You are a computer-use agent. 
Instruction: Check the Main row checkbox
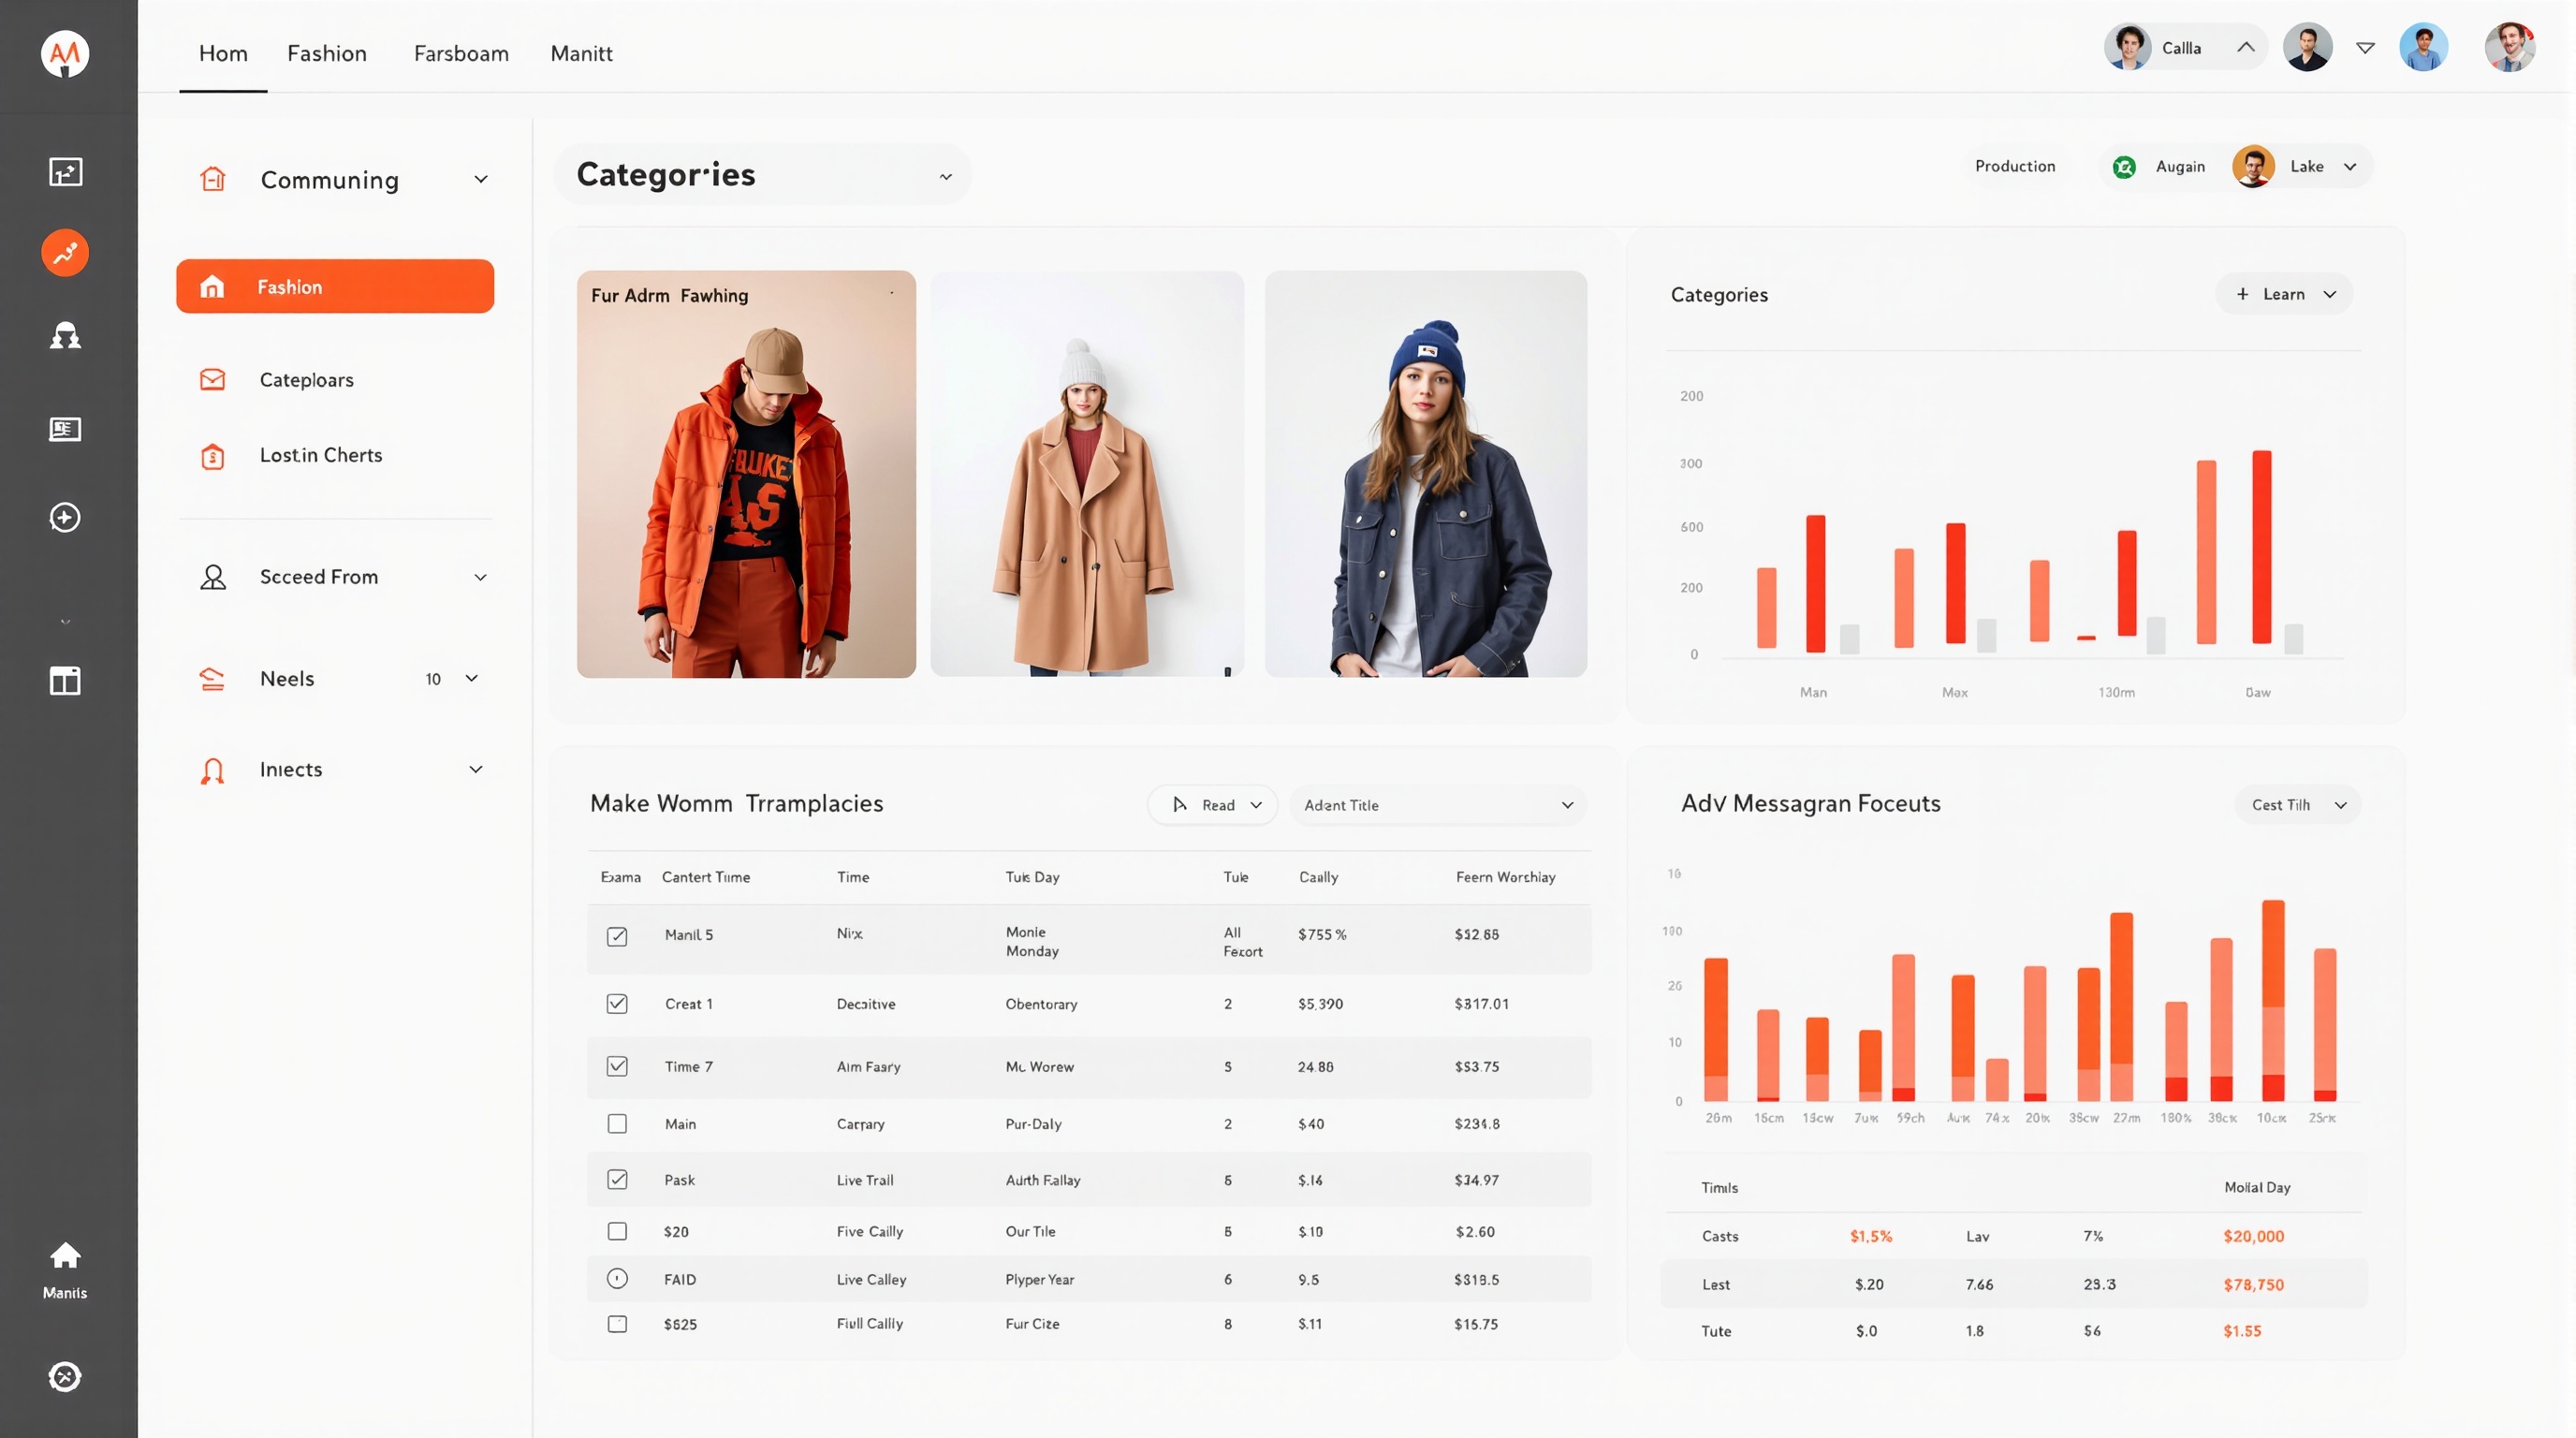(x=617, y=1124)
